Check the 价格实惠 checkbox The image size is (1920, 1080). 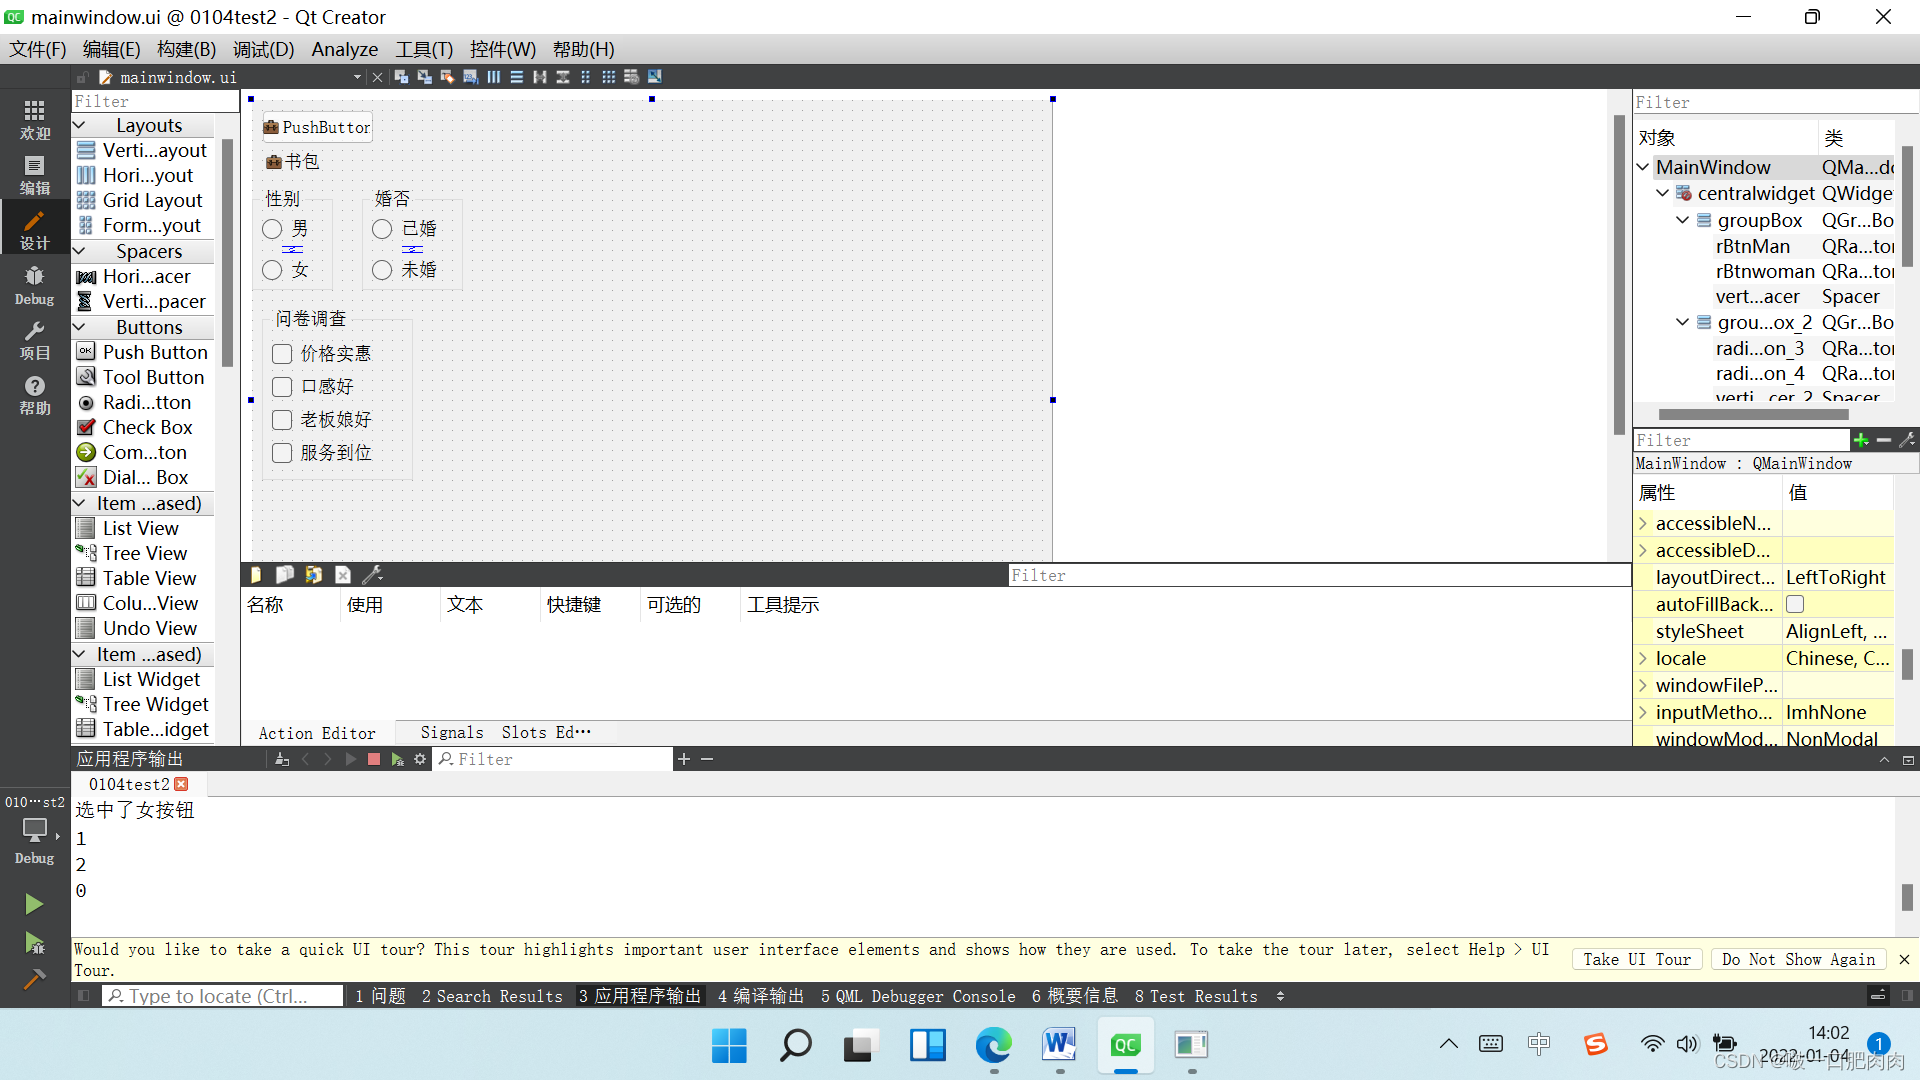pos(282,354)
